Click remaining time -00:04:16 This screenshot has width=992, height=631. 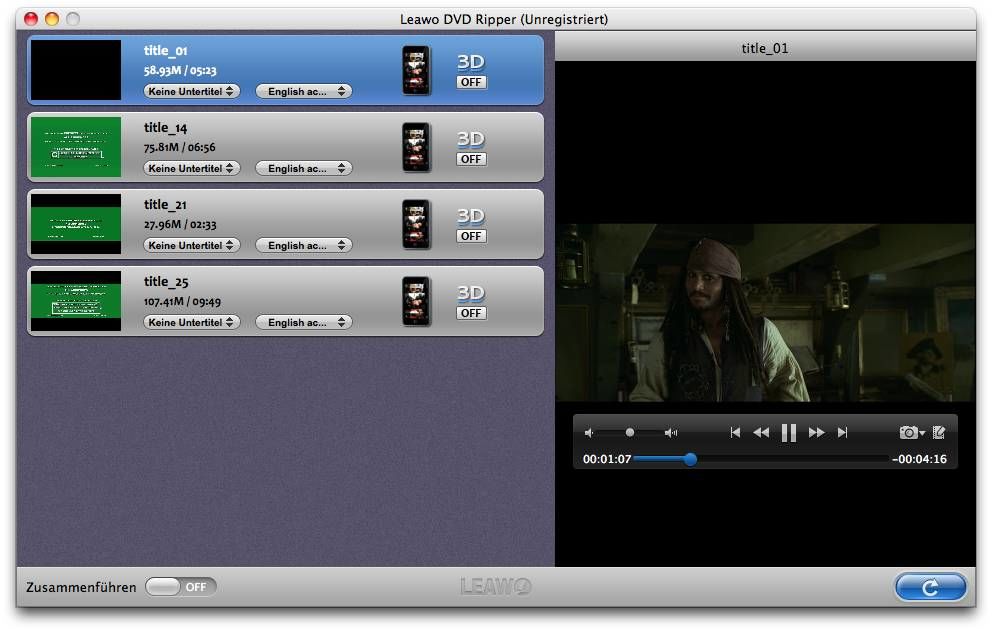click(919, 459)
